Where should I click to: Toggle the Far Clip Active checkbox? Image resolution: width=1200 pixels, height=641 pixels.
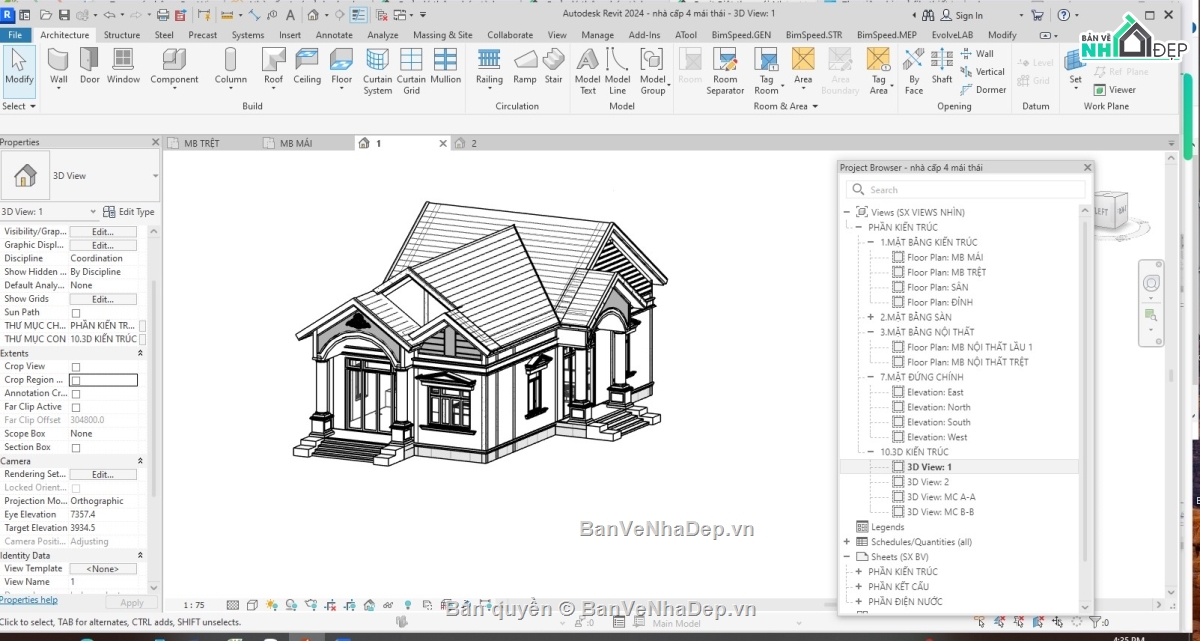(x=76, y=407)
